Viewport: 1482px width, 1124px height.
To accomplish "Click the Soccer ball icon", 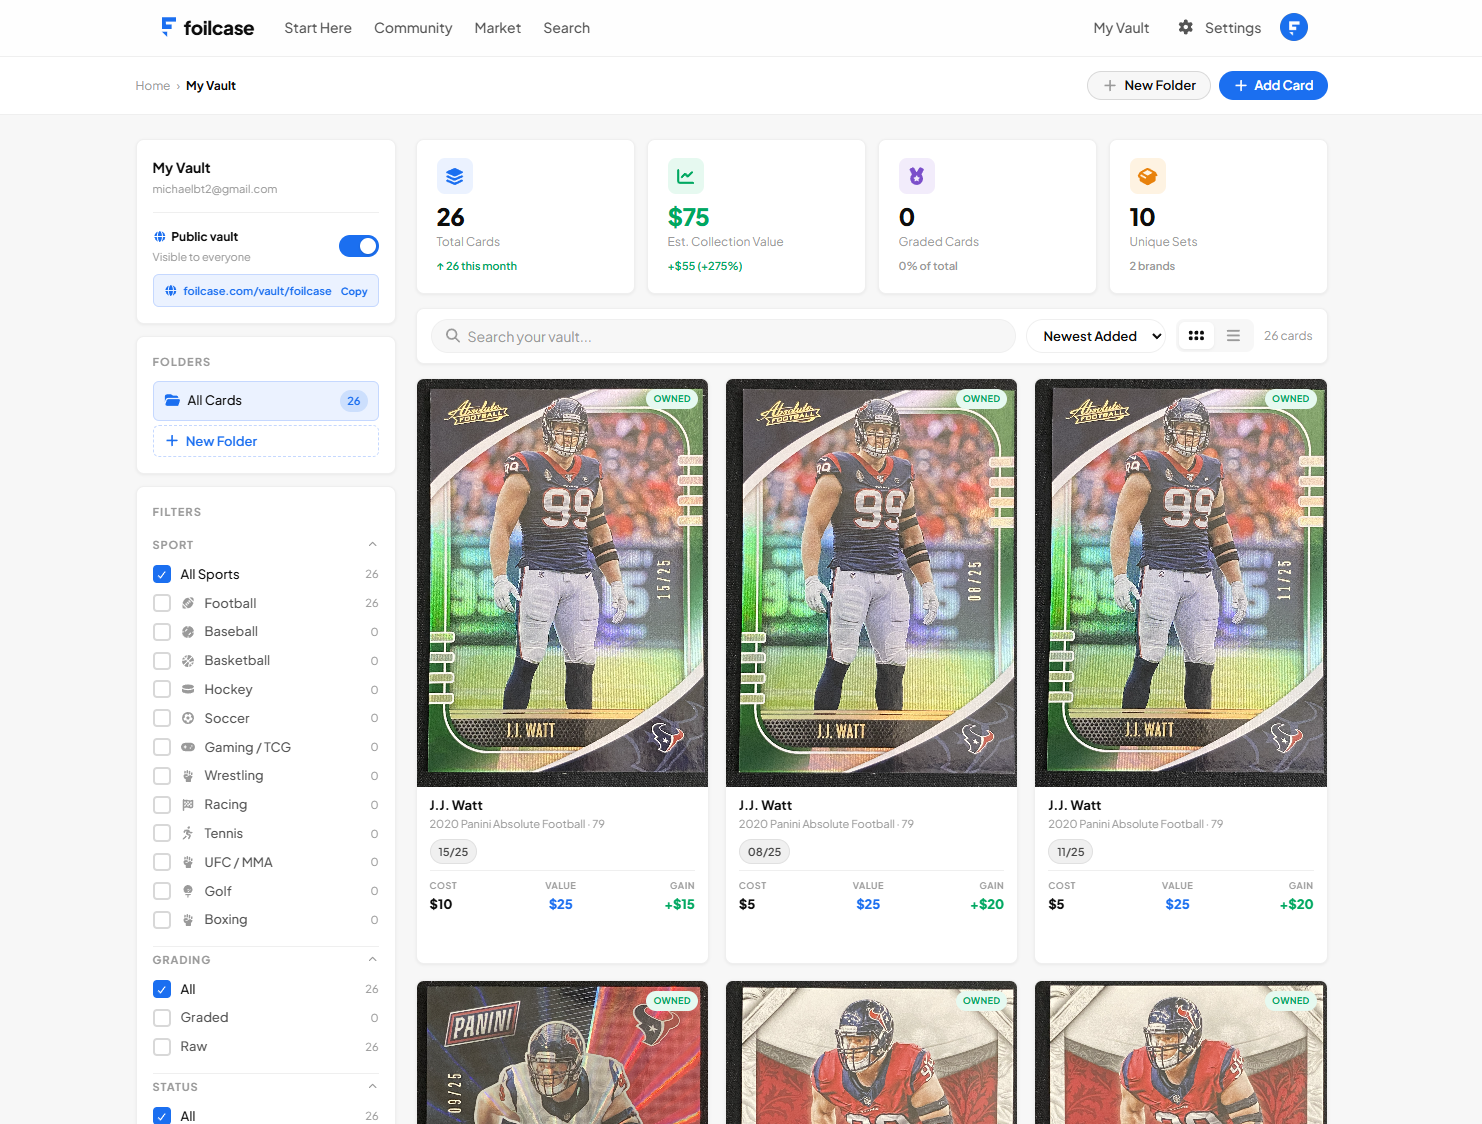I will pos(188,718).
